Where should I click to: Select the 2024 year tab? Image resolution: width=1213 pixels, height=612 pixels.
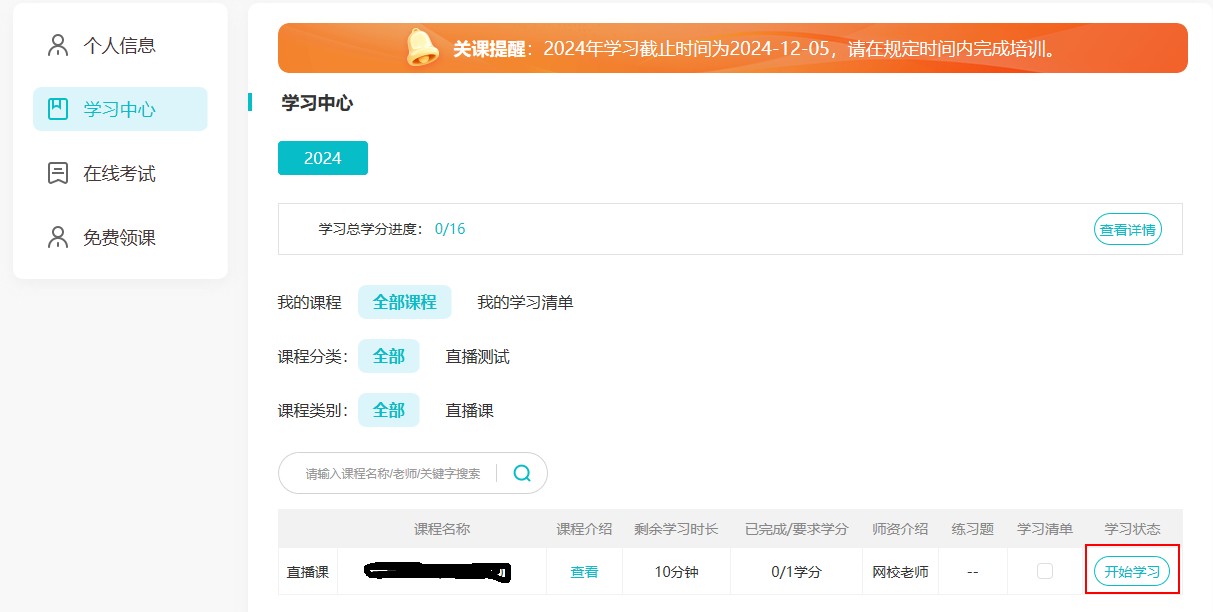point(322,157)
